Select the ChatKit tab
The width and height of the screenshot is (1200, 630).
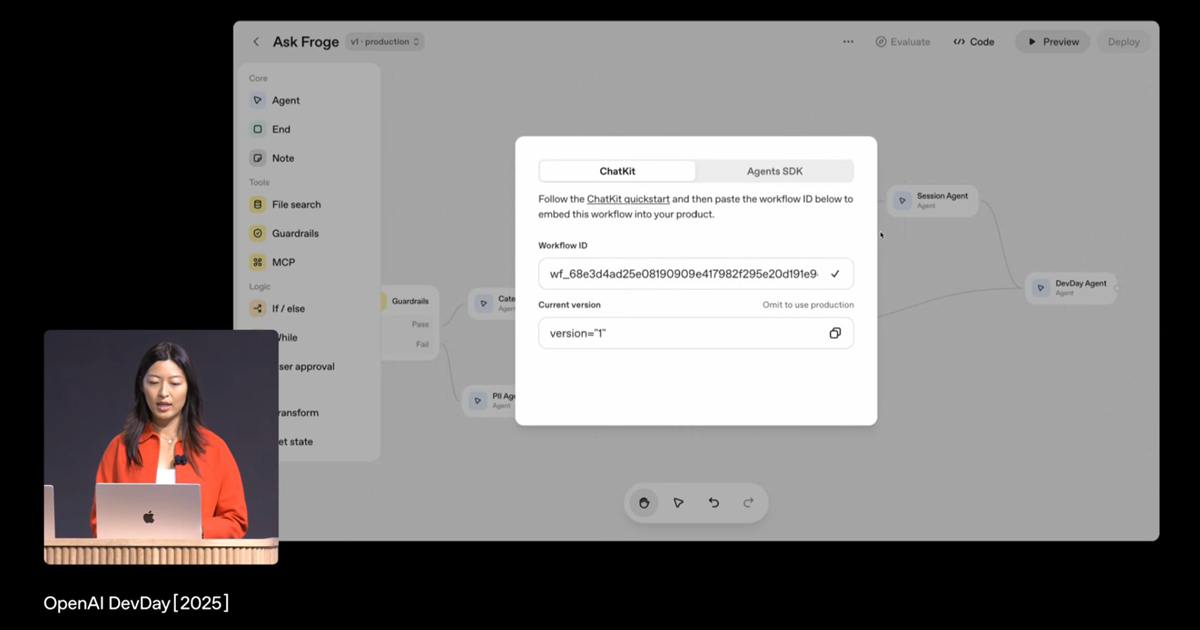(x=617, y=171)
